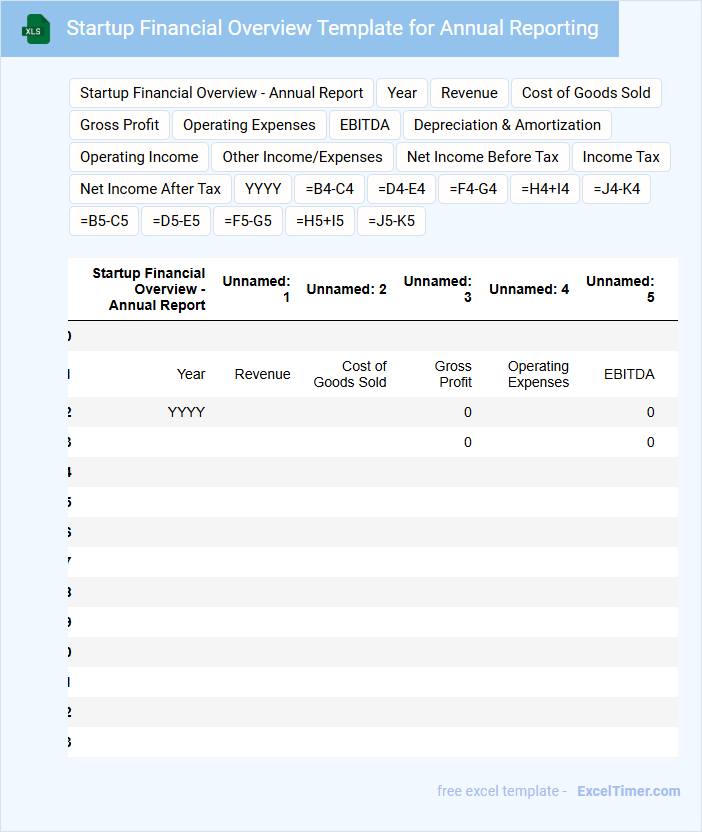This screenshot has width=702, height=832.
Task: Click the green XLS file icon
Action: 36,29
